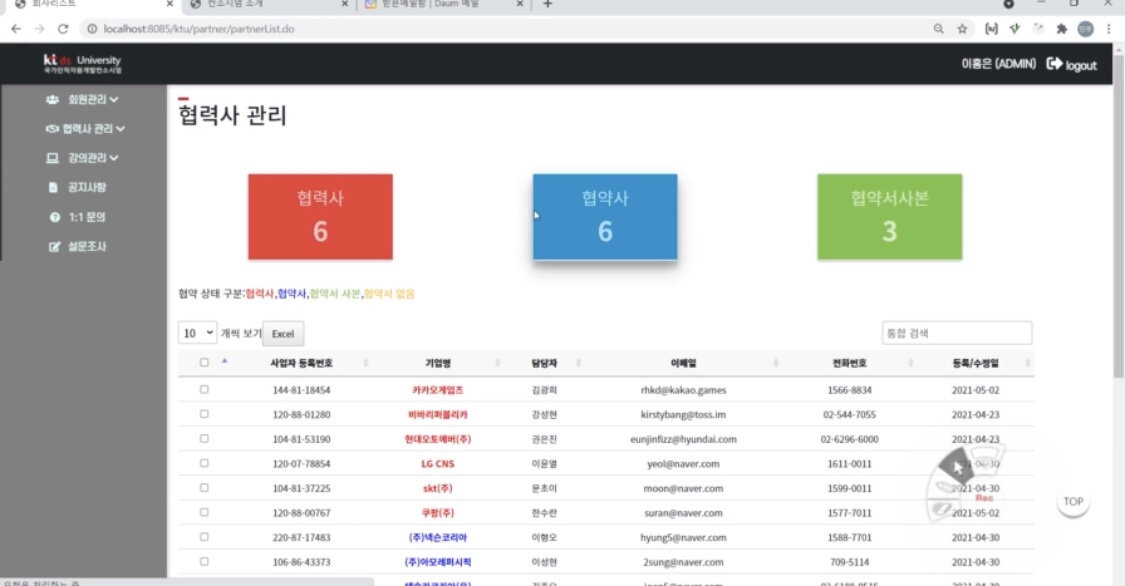The image size is (1125, 586).
Task: Sort by 등록/수정일 column
Action: point(975,363)
